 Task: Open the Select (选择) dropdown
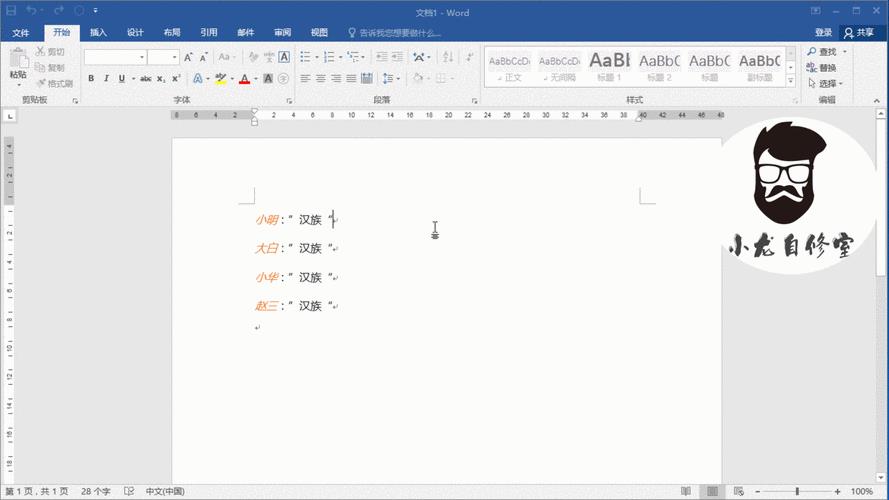pos(826,83)
